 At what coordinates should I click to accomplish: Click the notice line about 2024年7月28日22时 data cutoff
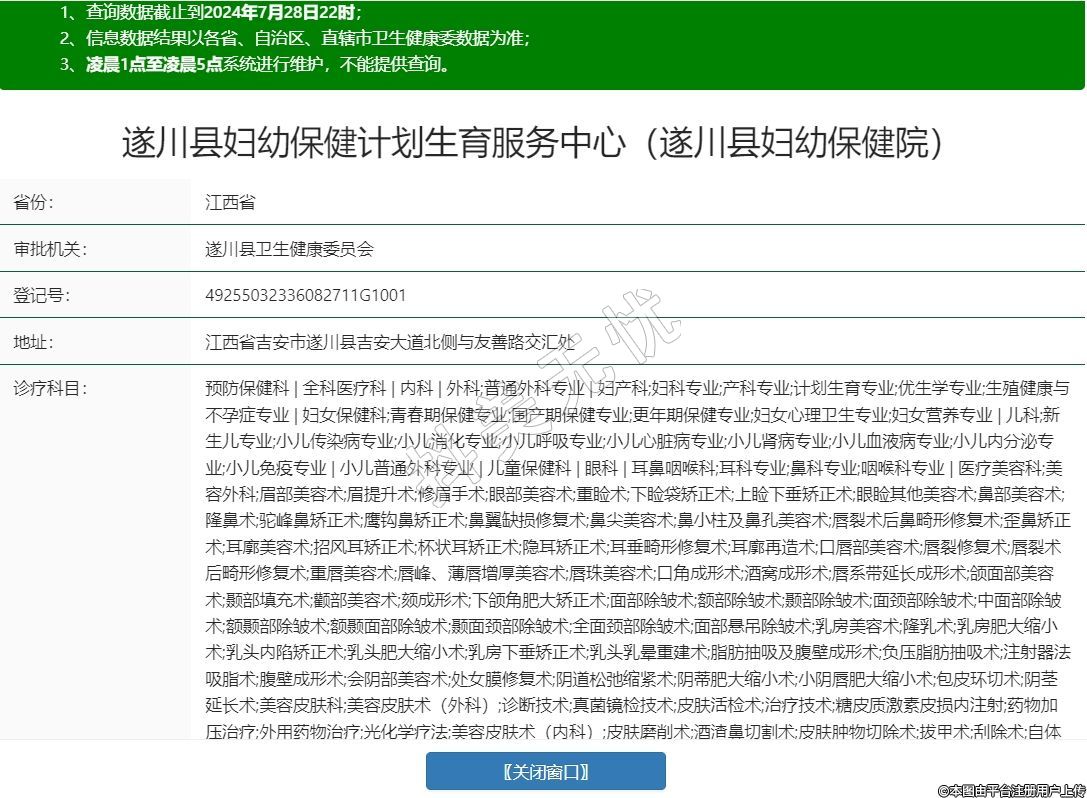(210, 13)
